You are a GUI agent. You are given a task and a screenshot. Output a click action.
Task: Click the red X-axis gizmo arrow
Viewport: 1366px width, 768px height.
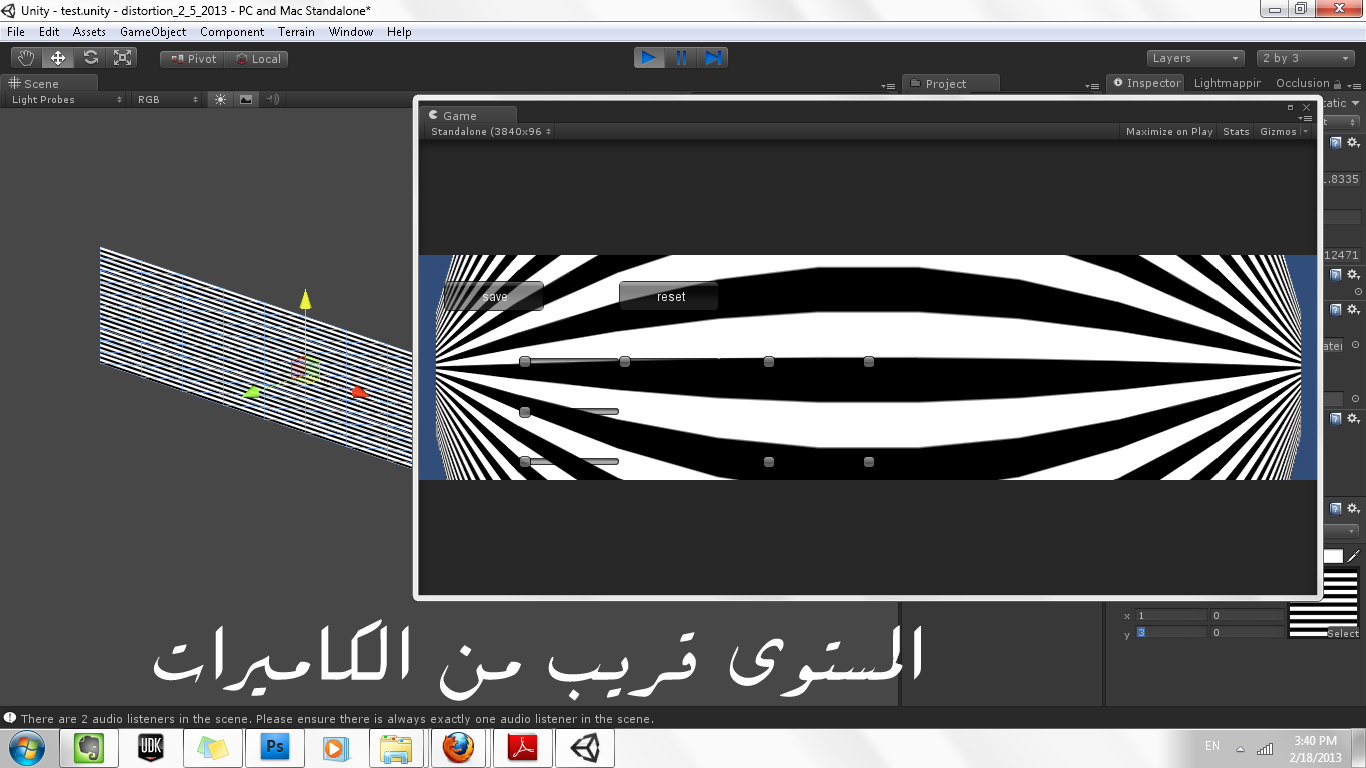pyautogui.click(x=358, y=392)
